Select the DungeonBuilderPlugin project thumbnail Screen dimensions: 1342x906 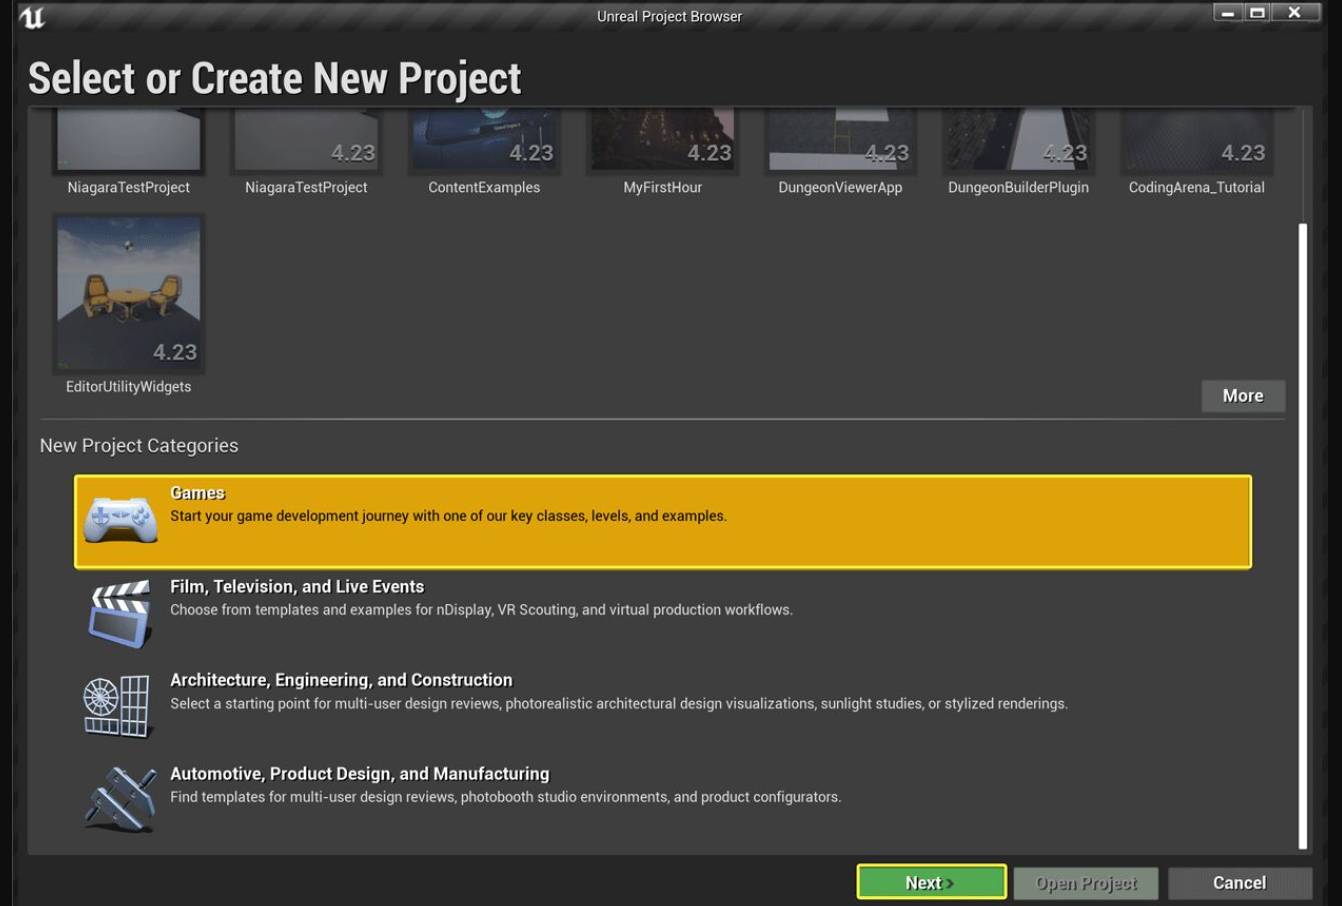(1018, 140)
